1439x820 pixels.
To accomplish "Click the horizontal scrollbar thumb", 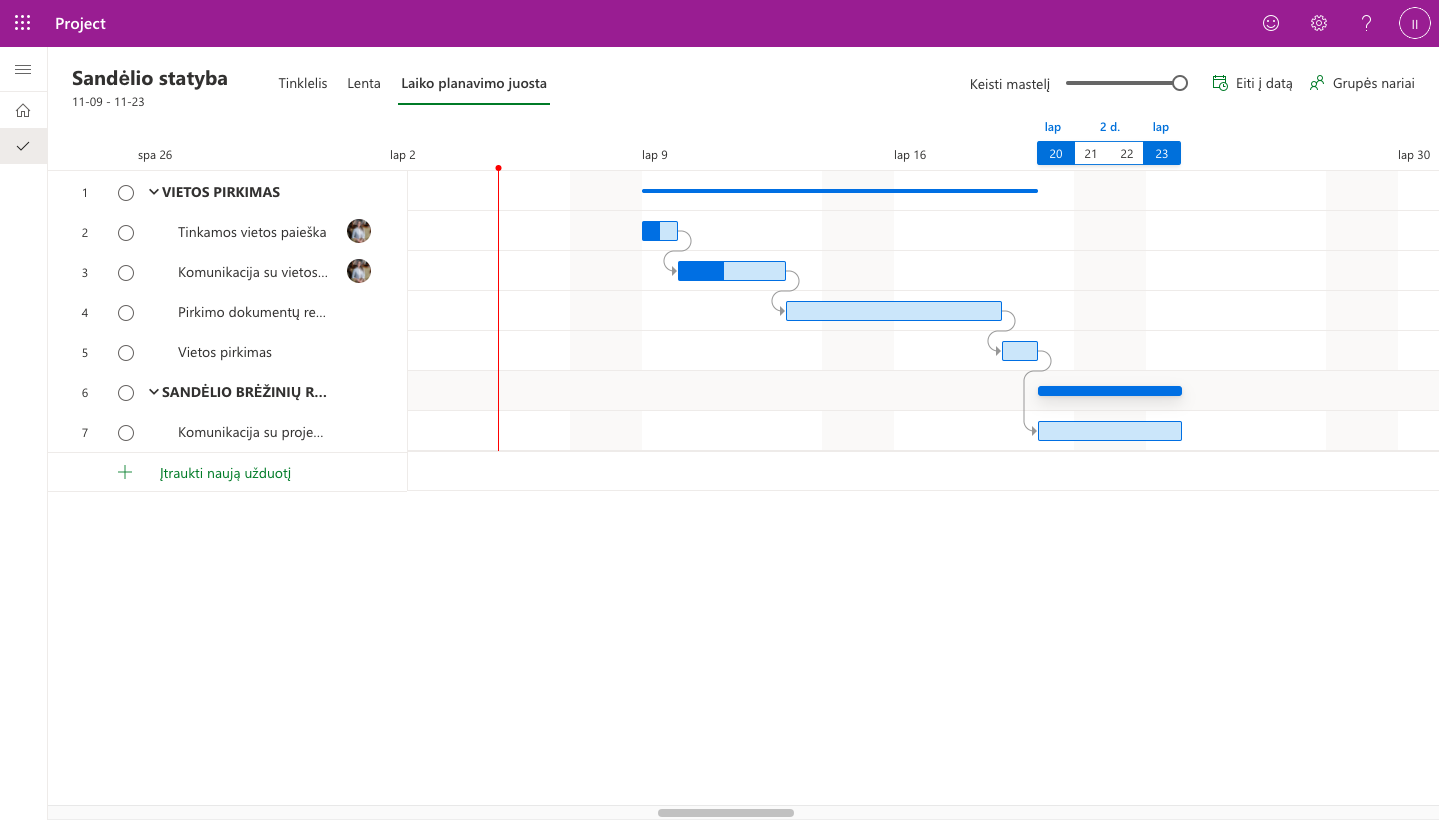I will coord(726,813).
